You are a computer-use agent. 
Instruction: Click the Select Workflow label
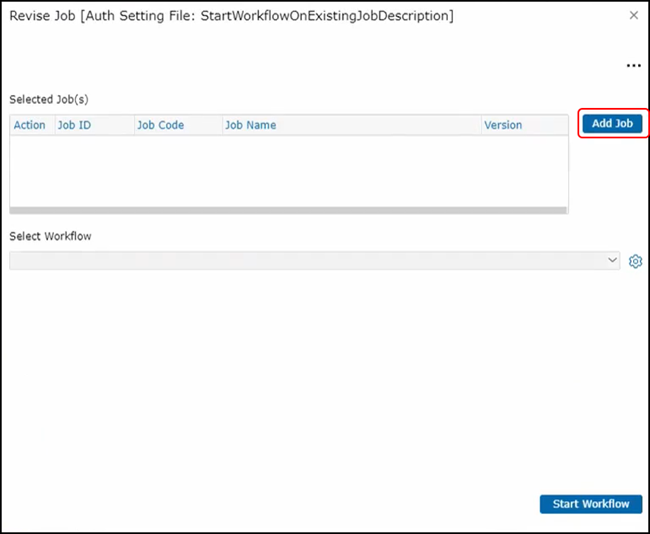tap(50, 236)
